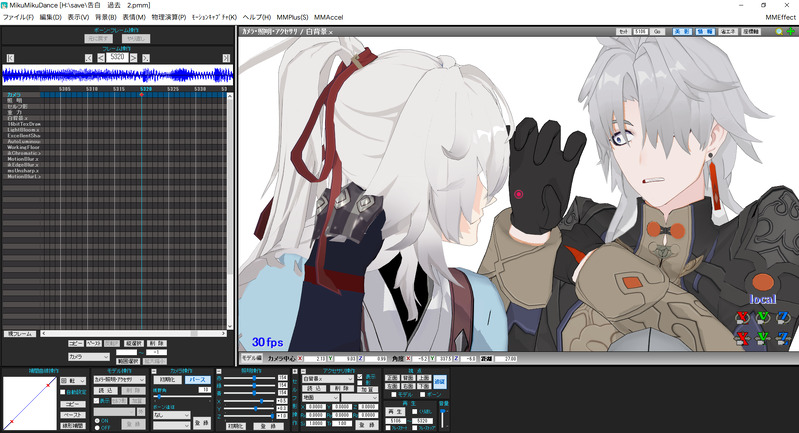The height and width of the screenshot is (433, 799).
Task: Go to next keyframe (>. button)
Action: (x=146, y=58)
